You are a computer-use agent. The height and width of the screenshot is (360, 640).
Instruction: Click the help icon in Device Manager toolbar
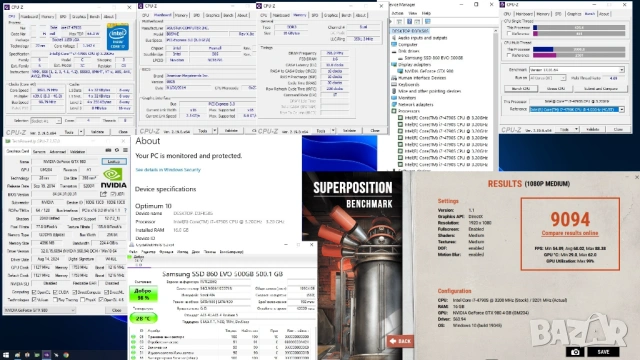pos(409,21)
